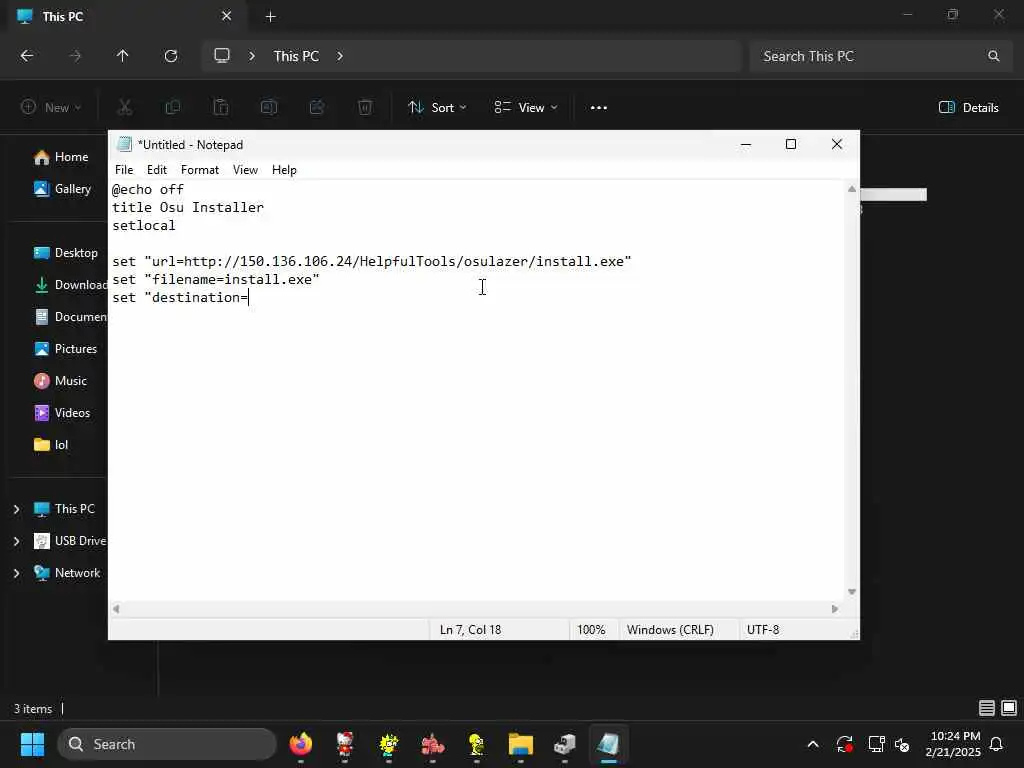Expand the USB Drive tree node
The image size is (1024, 768).
tap(16, 541)
